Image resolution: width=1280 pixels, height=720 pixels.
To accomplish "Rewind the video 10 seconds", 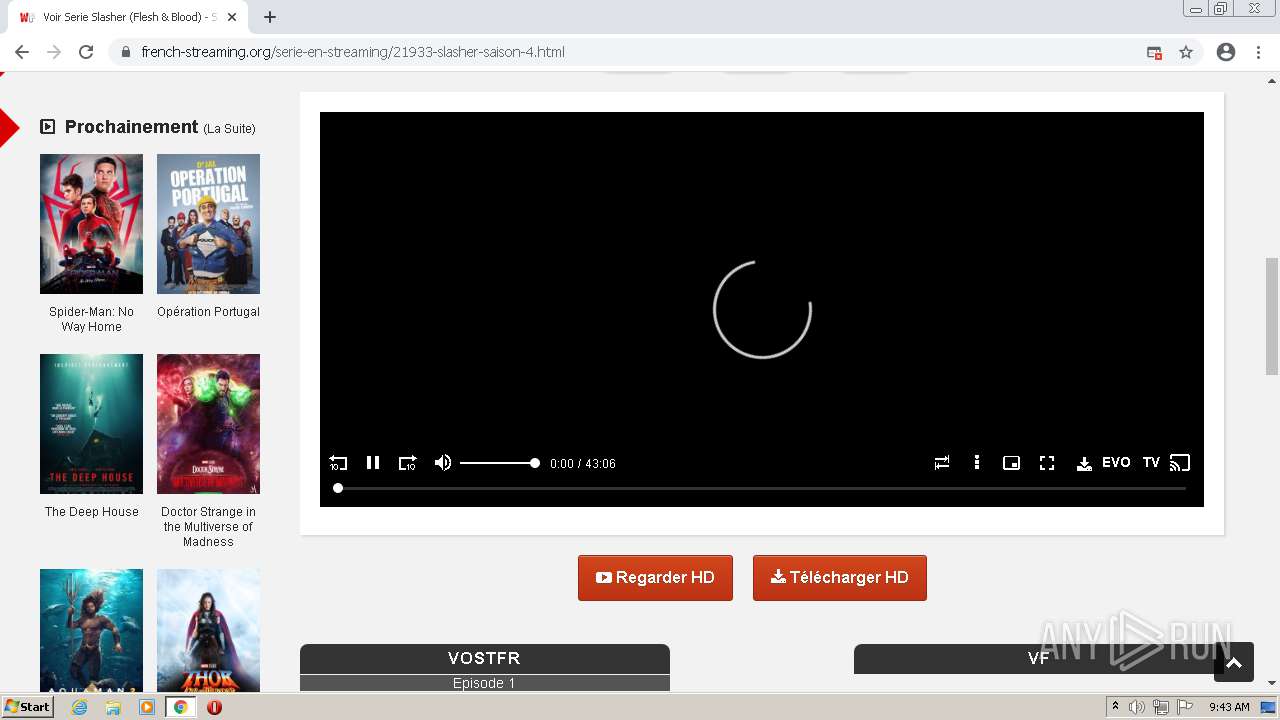I will pos(338,463).
